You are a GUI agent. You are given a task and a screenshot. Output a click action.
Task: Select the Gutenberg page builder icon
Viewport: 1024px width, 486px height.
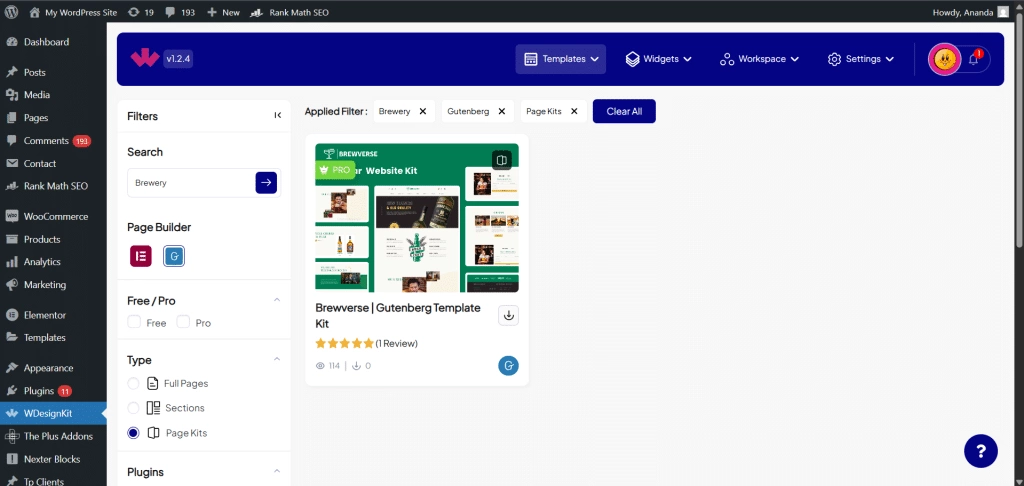[x=174, y=256]
